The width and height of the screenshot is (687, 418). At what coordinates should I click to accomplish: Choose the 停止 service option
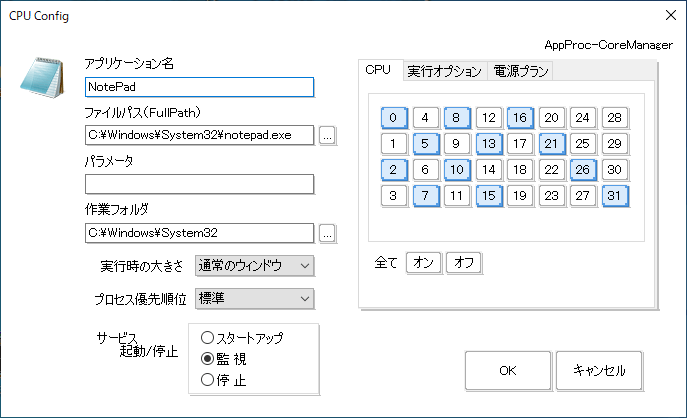[x=209, y=379]
